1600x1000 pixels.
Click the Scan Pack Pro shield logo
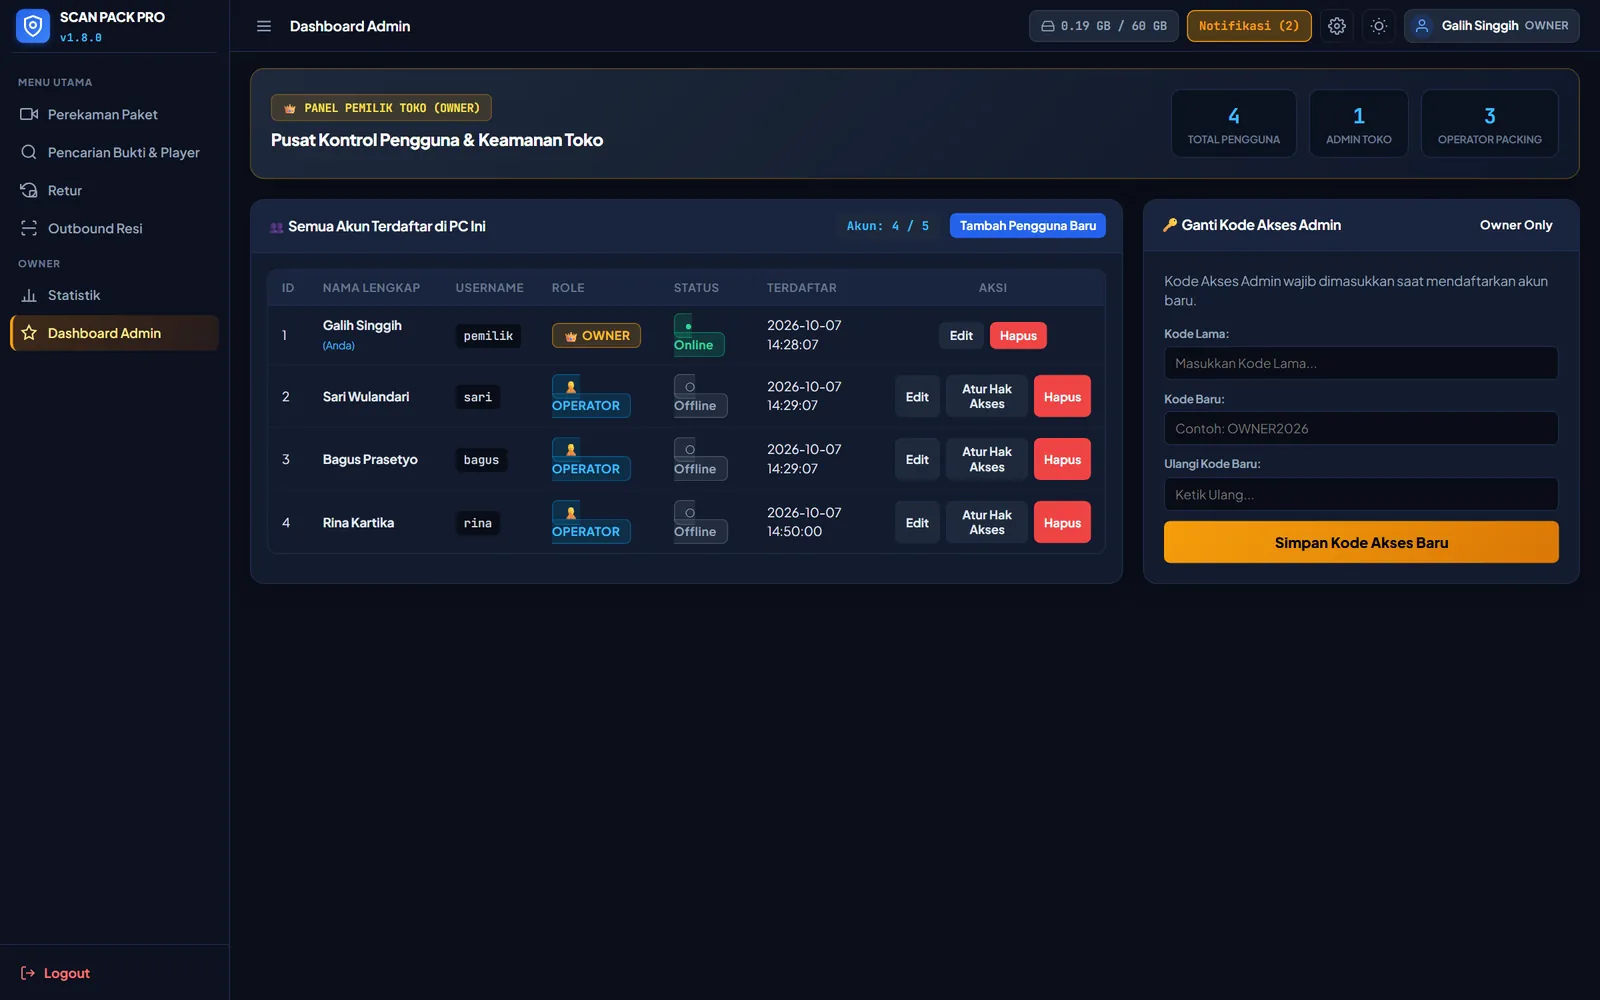pos(33,26)
